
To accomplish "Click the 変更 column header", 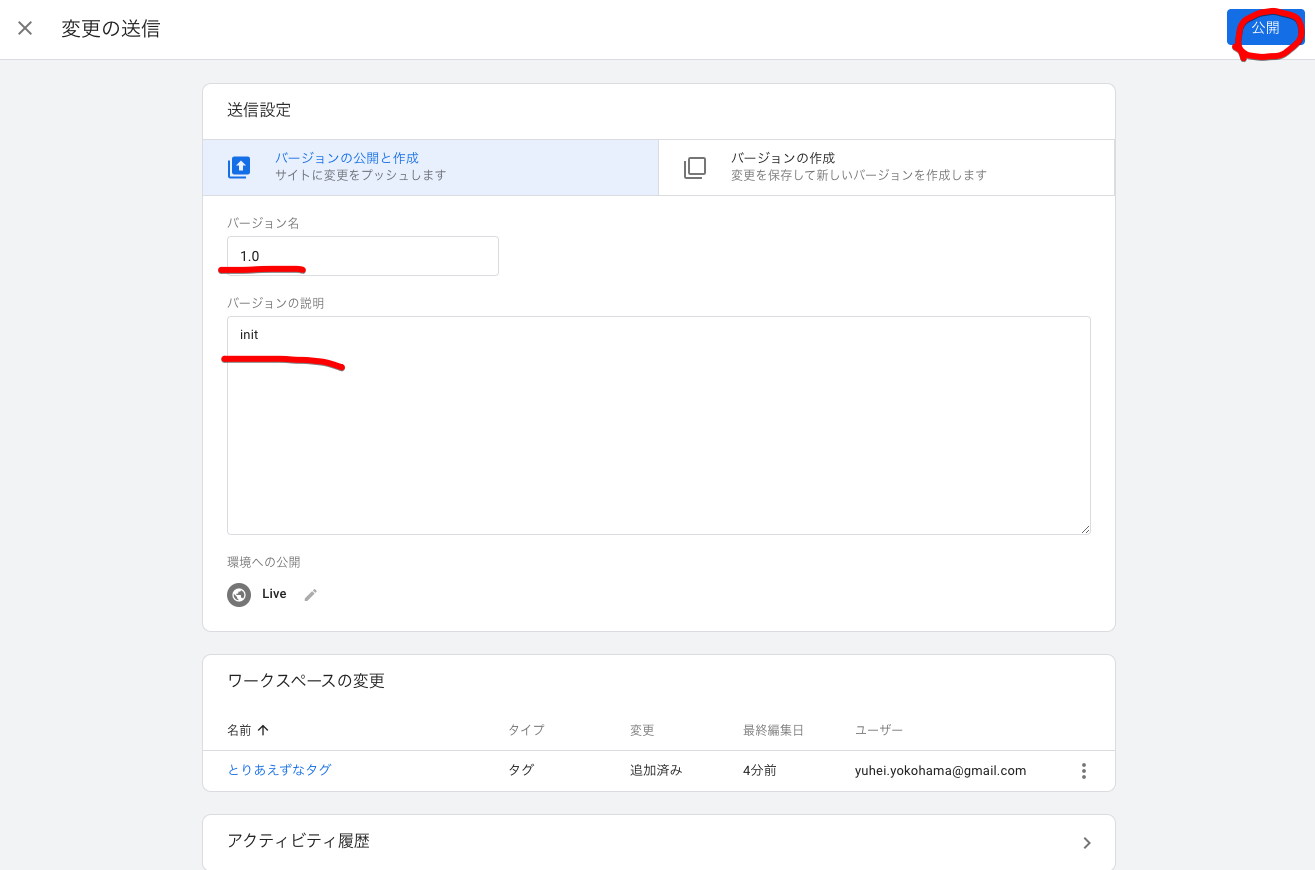I will 642,729.
